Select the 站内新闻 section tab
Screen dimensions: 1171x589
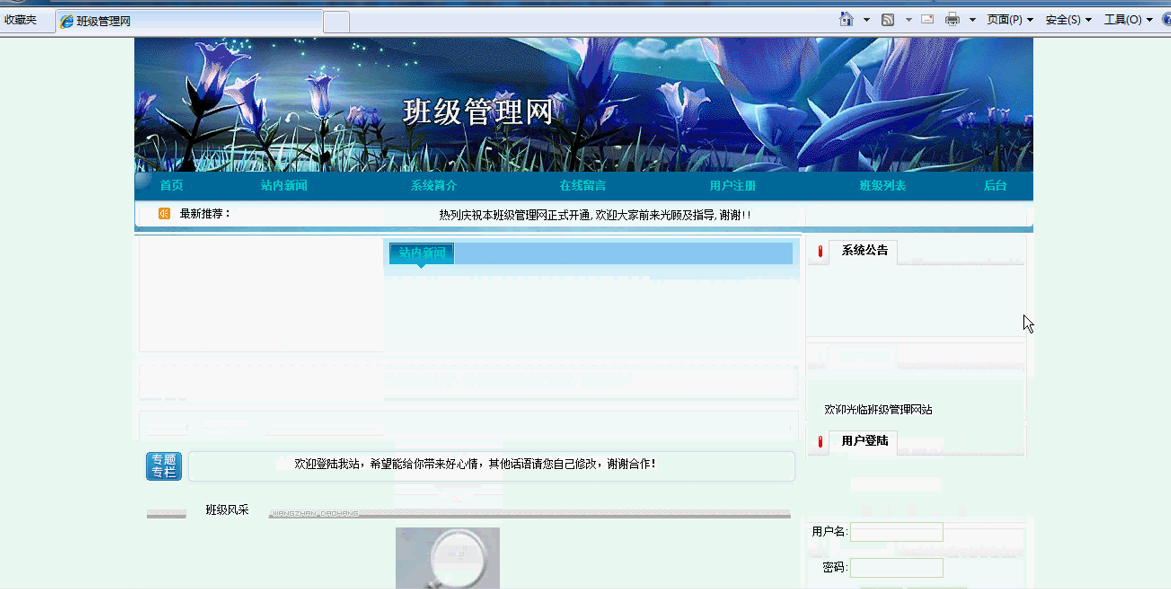422,253
